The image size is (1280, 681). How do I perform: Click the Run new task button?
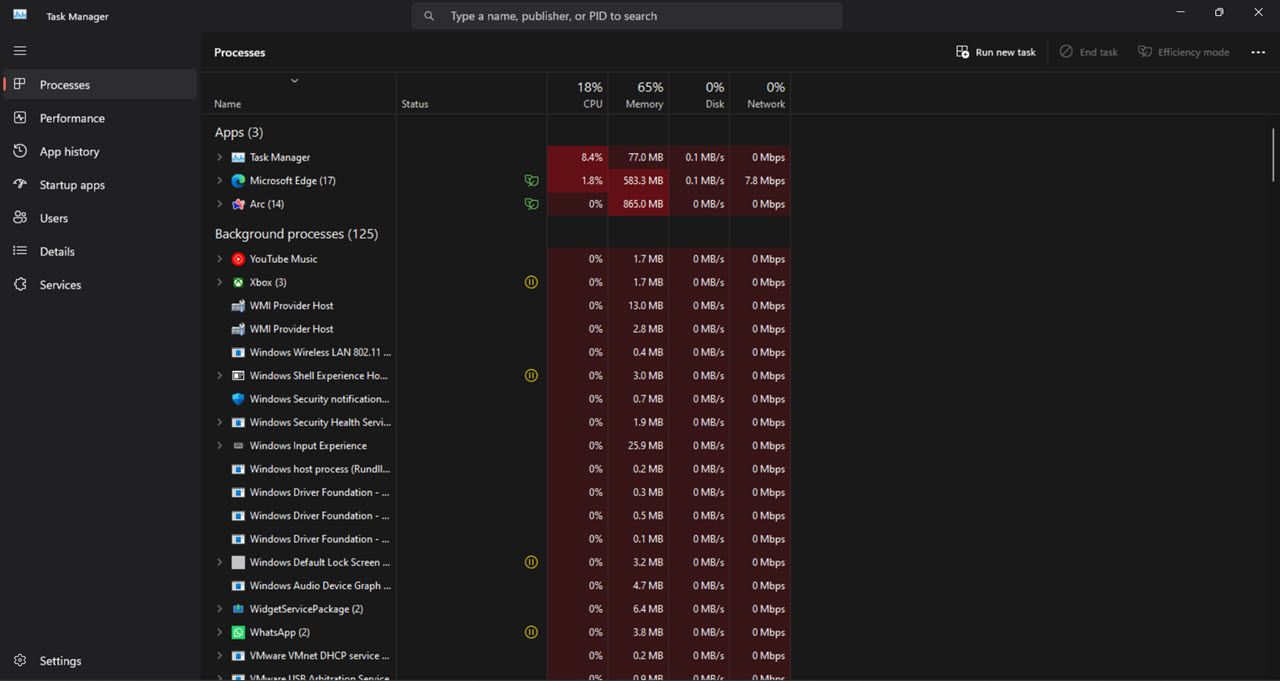[996, 52]
